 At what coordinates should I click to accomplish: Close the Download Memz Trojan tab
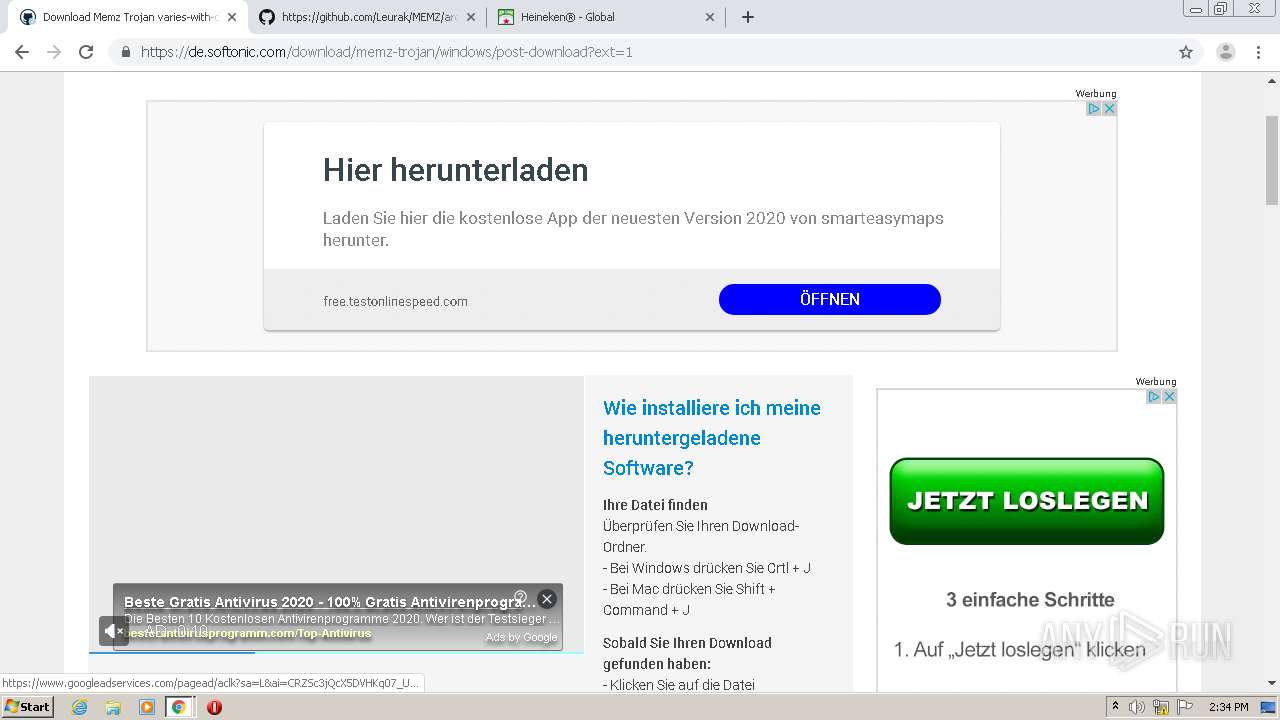[231, 17]
